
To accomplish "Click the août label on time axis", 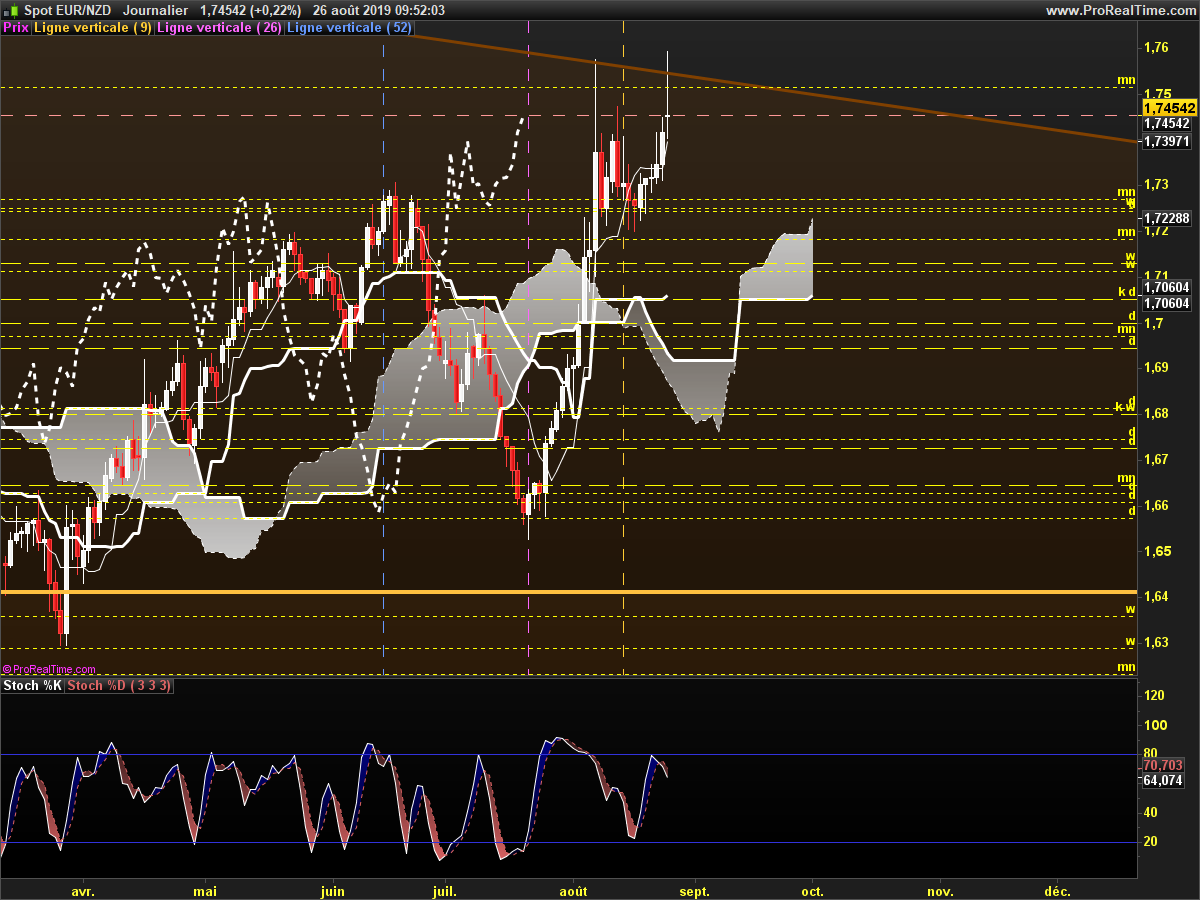I will (x=573, y=890).
